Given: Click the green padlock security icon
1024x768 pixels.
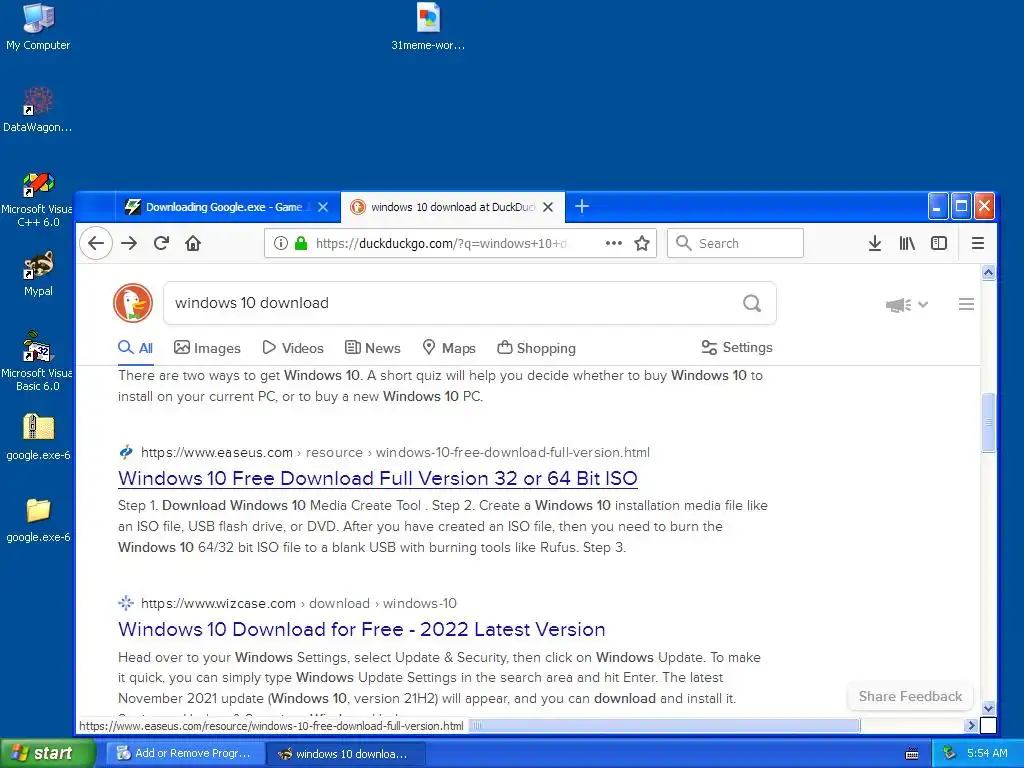Looking at the screenshot, I should (x=300, y=244).
